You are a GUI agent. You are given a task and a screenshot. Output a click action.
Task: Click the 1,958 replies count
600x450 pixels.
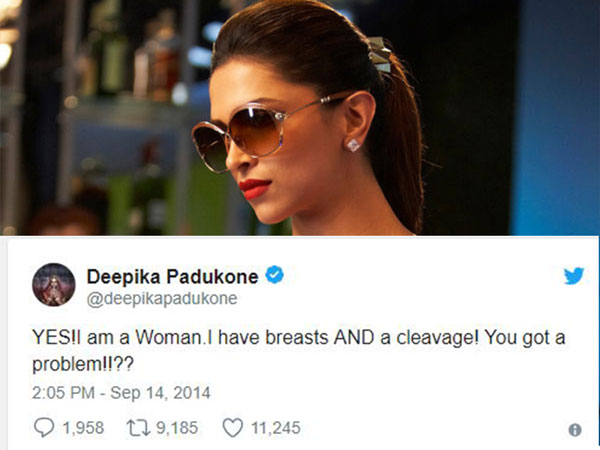pyautogui.click(x=83, y=428)
